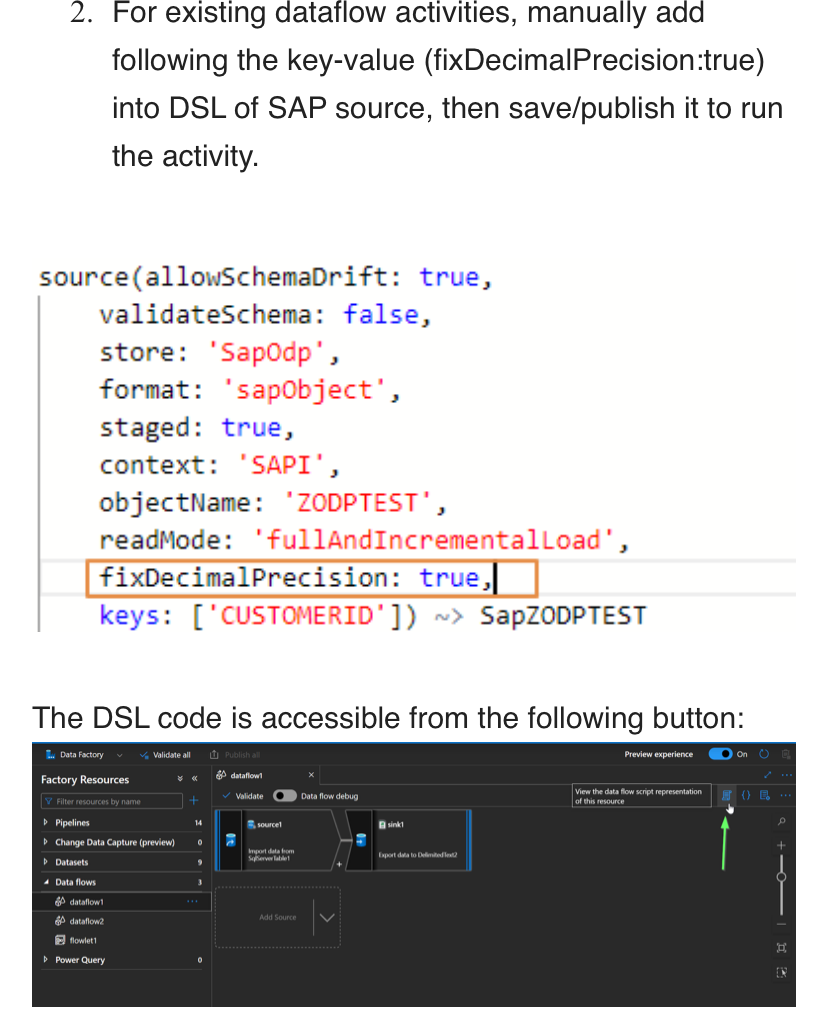Click the source1 node database icon
Viewport: 828px width, 1019px height.
230,840
